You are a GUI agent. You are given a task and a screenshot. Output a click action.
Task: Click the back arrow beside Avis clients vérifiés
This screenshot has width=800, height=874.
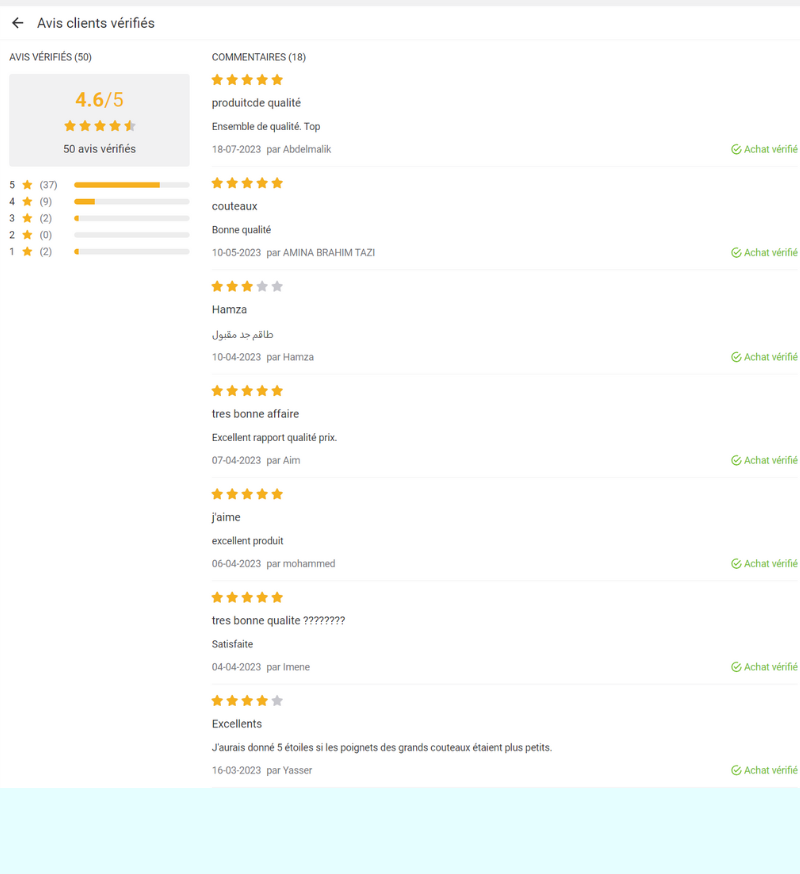tap(18, 23)
